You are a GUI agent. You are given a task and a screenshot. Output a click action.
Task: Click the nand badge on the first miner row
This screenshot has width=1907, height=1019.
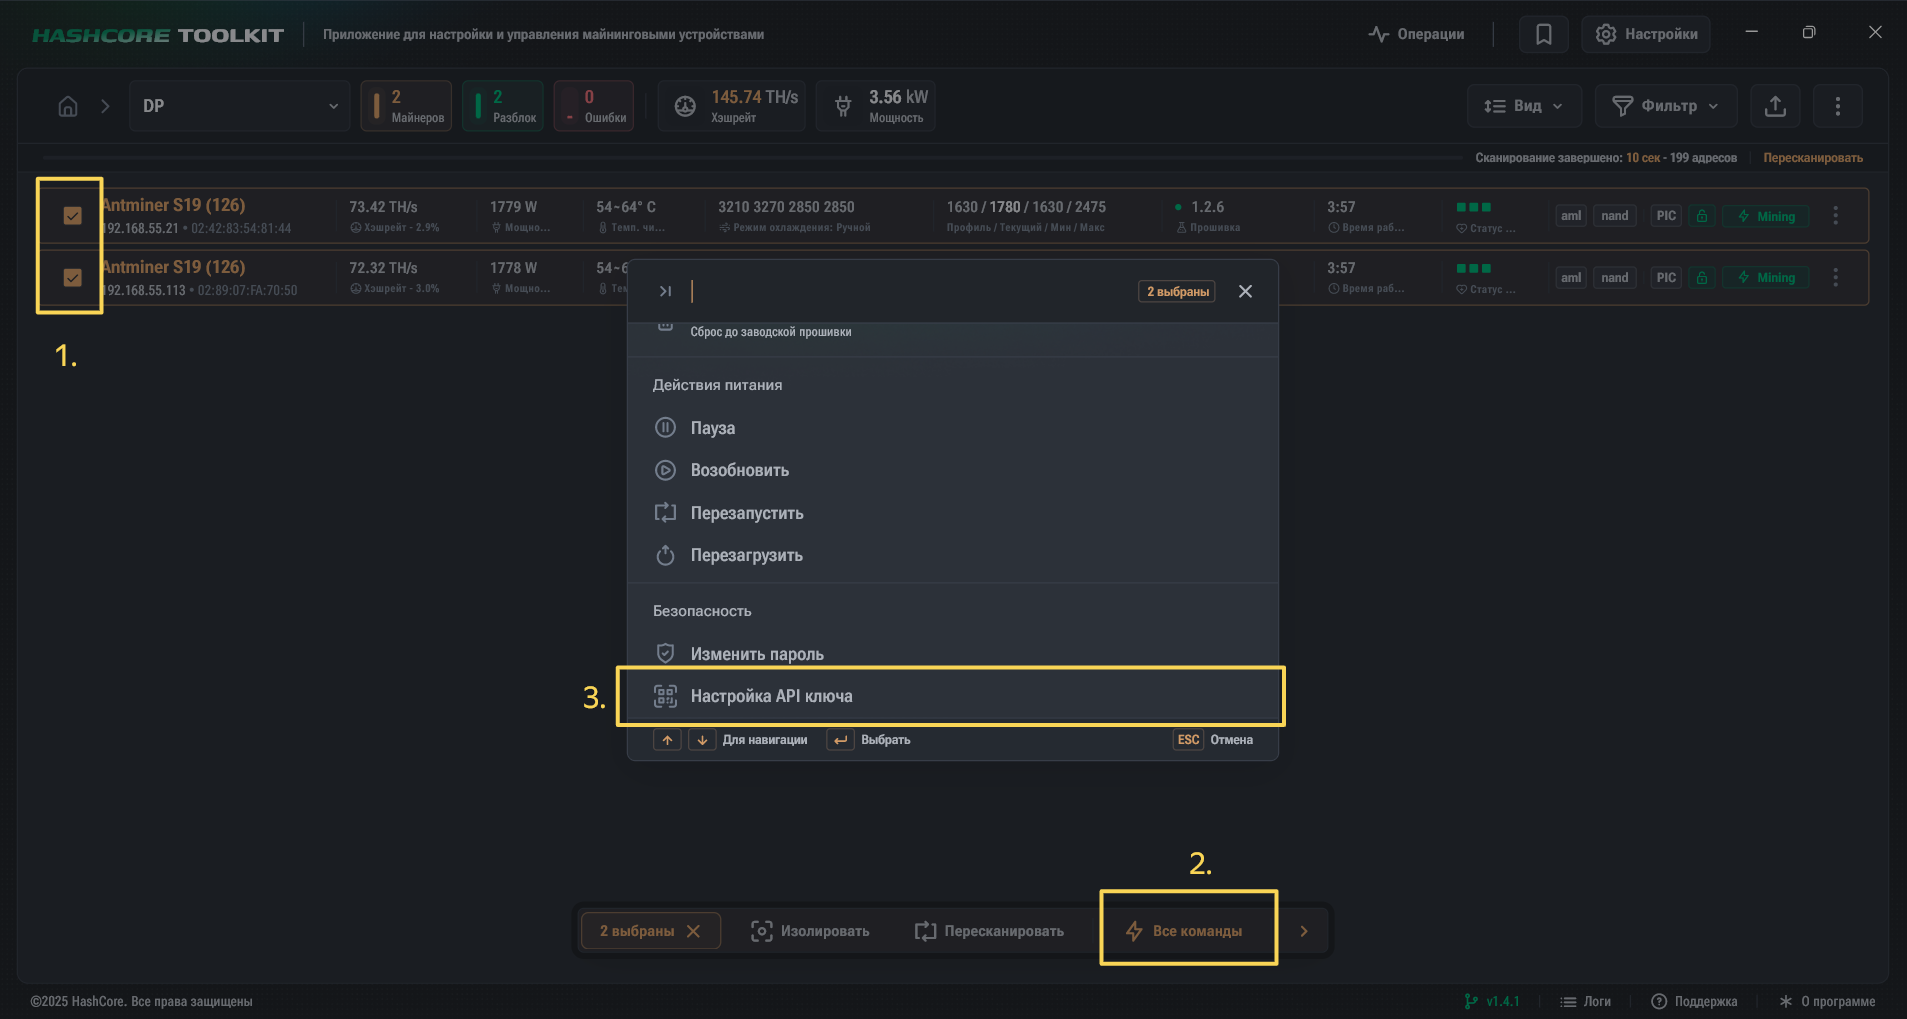click(1613, 215)
